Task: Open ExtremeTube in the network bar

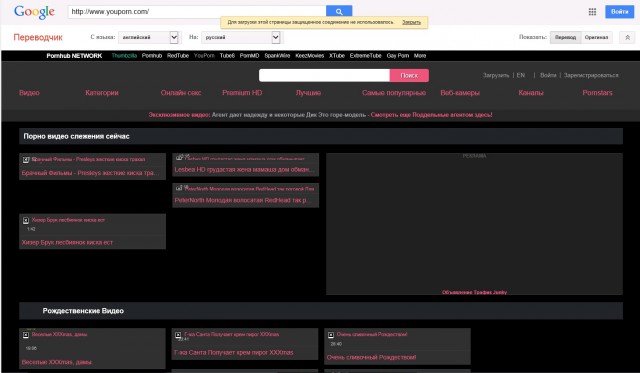Action: pyautogui.click(x=365, y=56)
